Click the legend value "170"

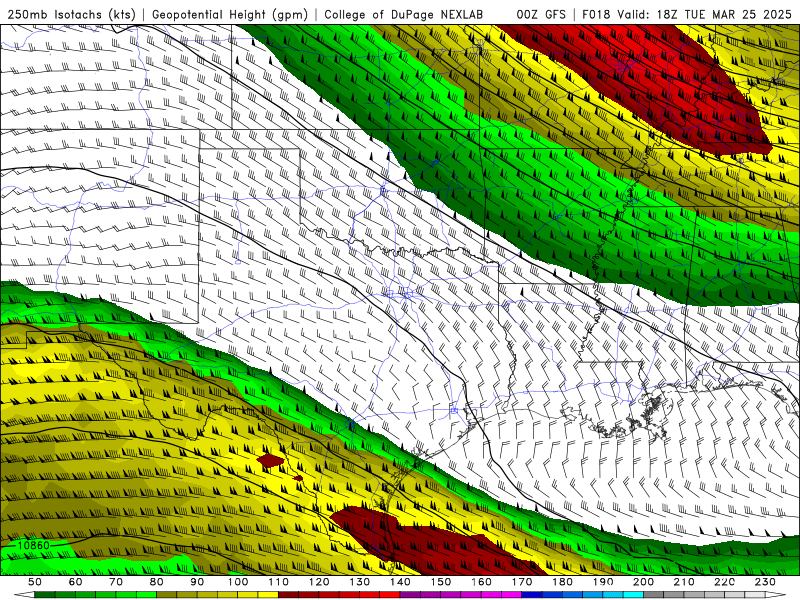coord(522,582)
